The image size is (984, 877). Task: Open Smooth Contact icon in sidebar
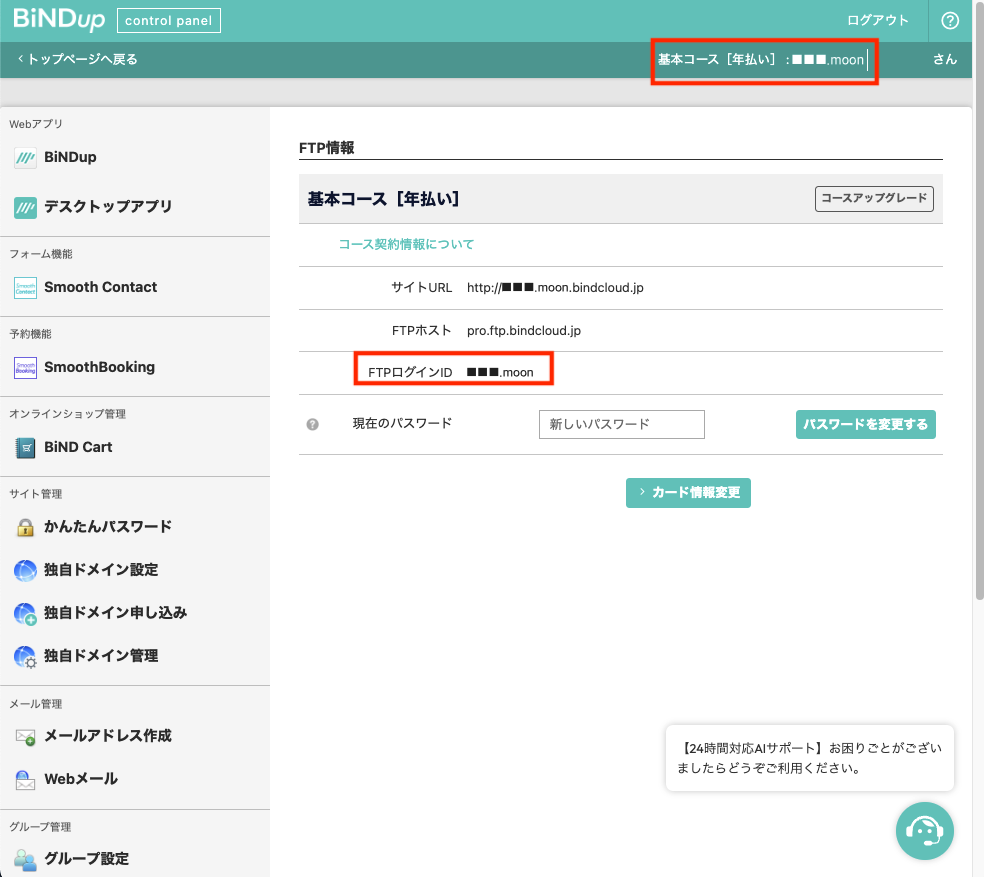coord(25,288)
